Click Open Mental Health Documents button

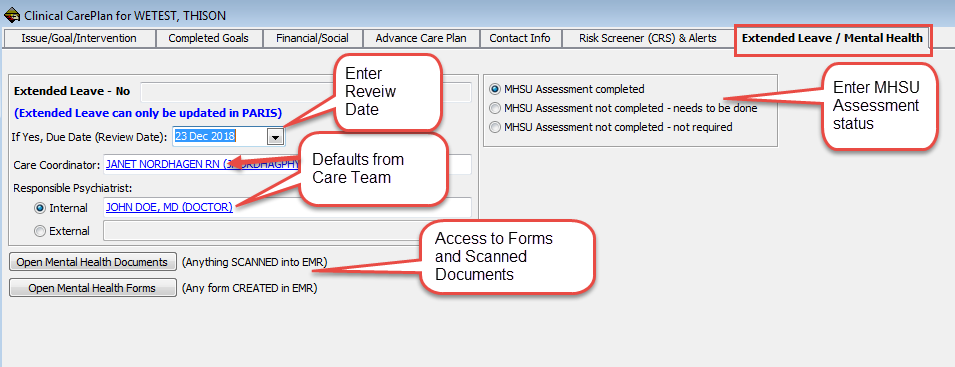tap(93, 262)
